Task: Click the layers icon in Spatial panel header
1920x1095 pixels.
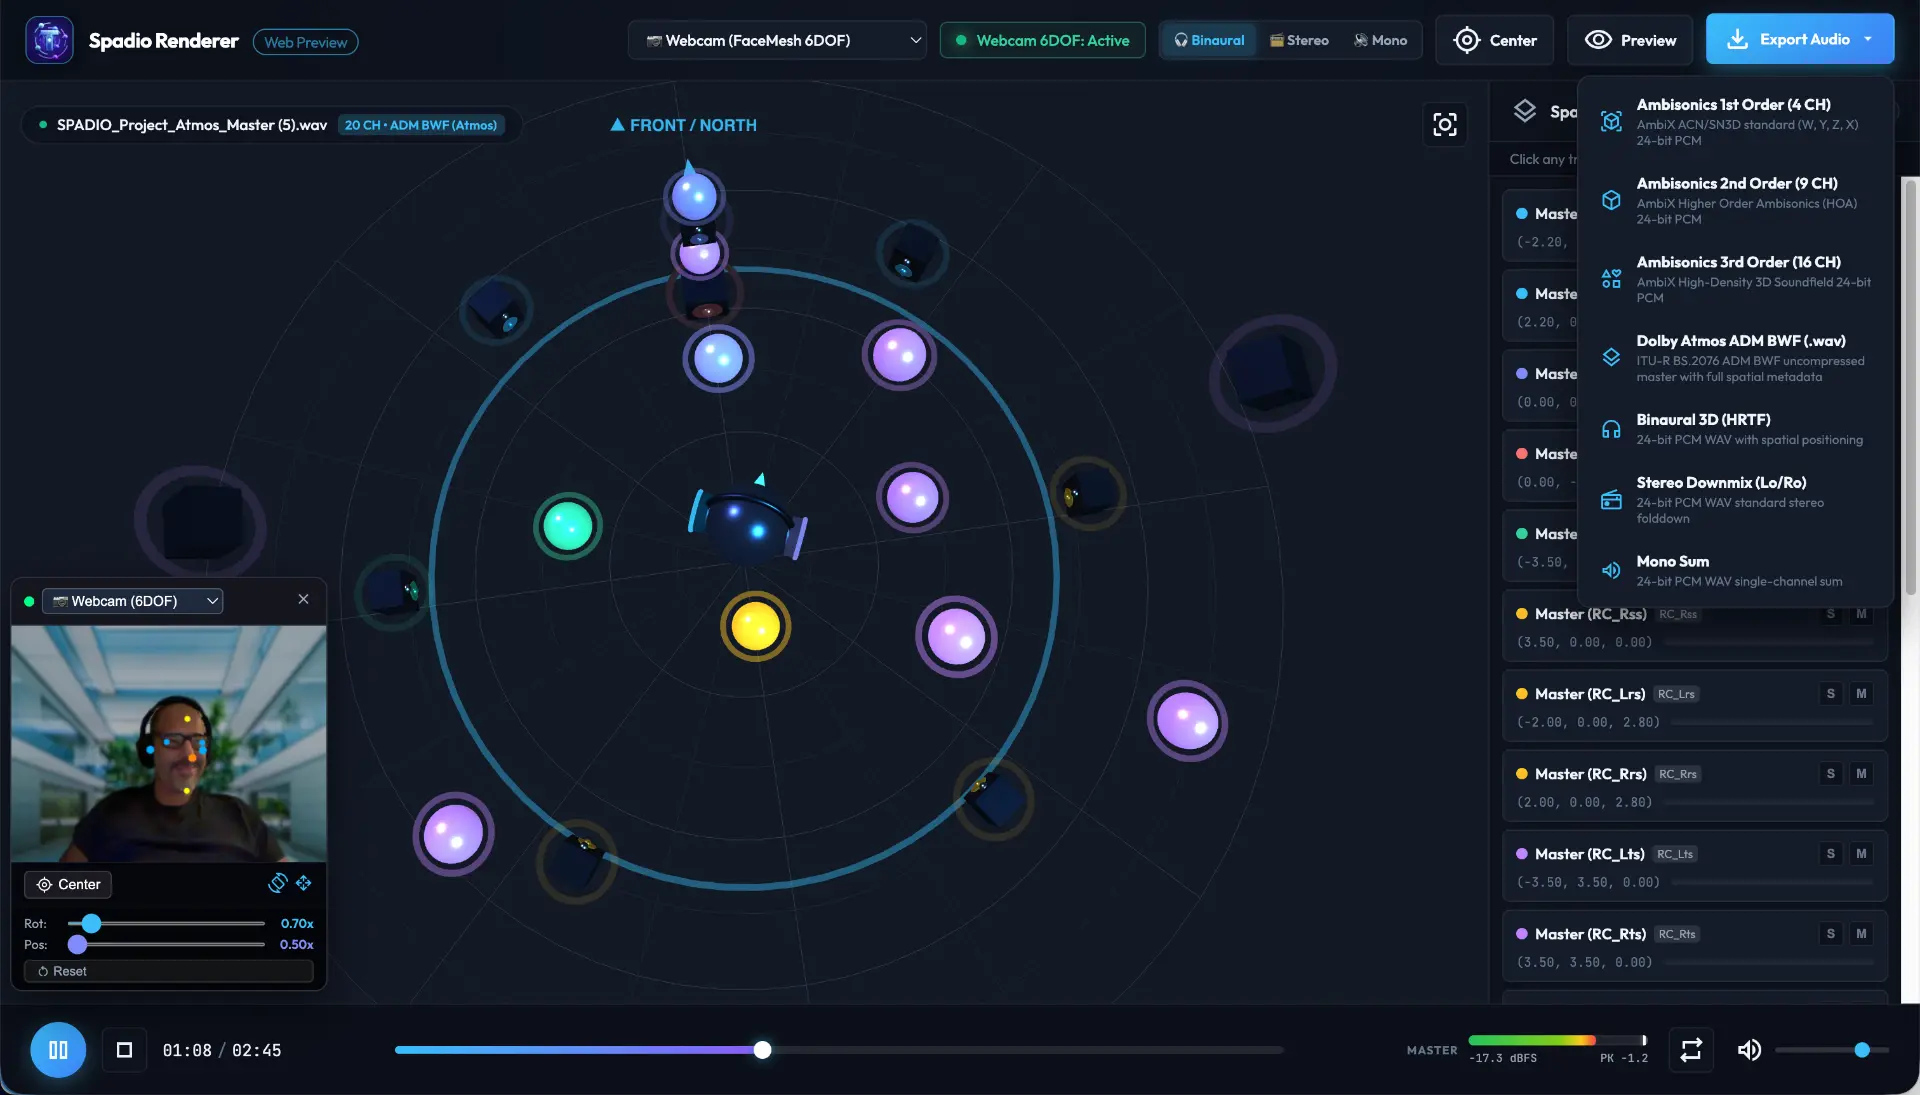Action: point(1525,111)
